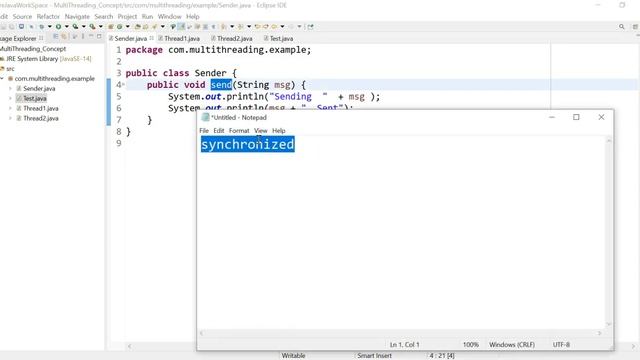Click the Search flashlight toolbar icon
This screenshot has height=360, width=640.
click(155, 27)
